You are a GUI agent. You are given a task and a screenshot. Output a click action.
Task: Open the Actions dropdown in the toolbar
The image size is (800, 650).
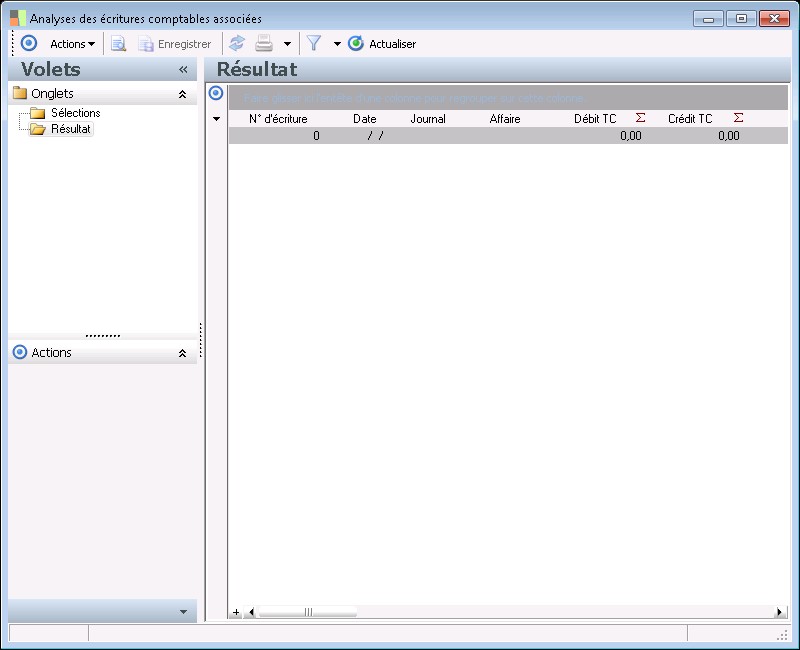click(x=72, y=44)
